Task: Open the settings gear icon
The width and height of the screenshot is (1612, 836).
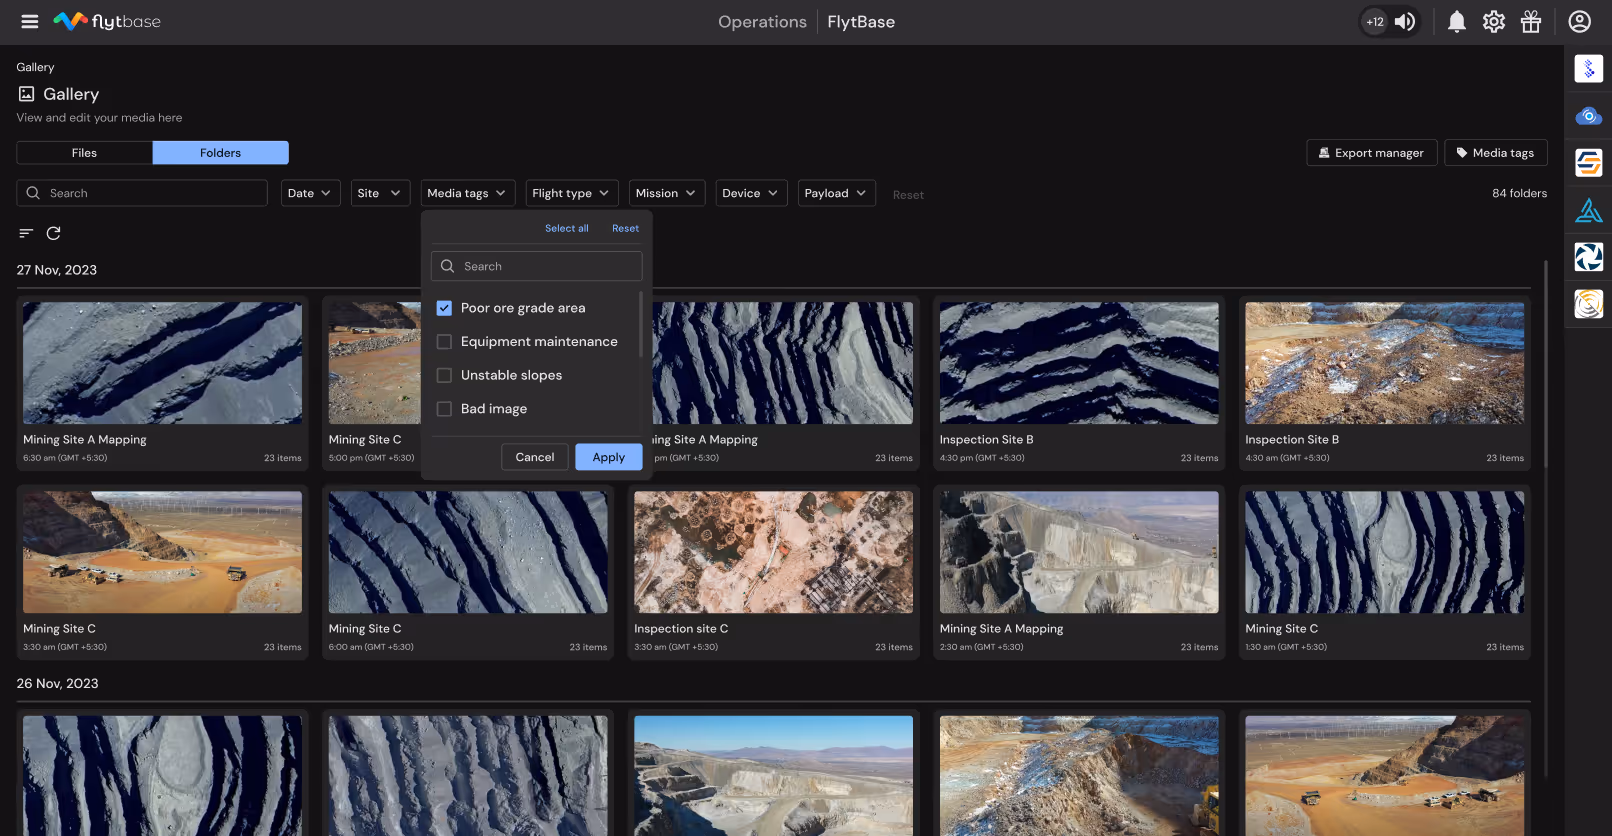Action: tap(1493, 22)
